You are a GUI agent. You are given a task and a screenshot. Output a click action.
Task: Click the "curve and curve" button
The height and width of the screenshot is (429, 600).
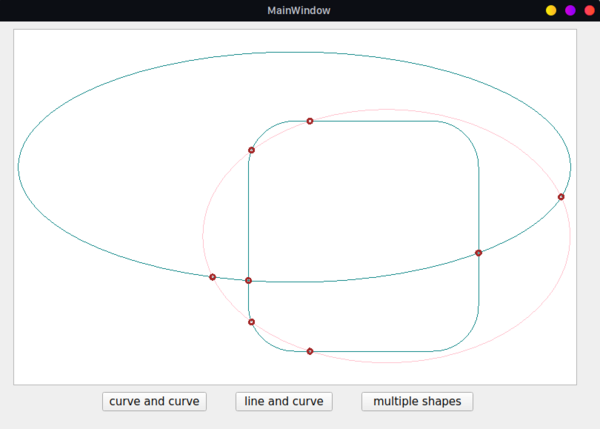point(154,401)
